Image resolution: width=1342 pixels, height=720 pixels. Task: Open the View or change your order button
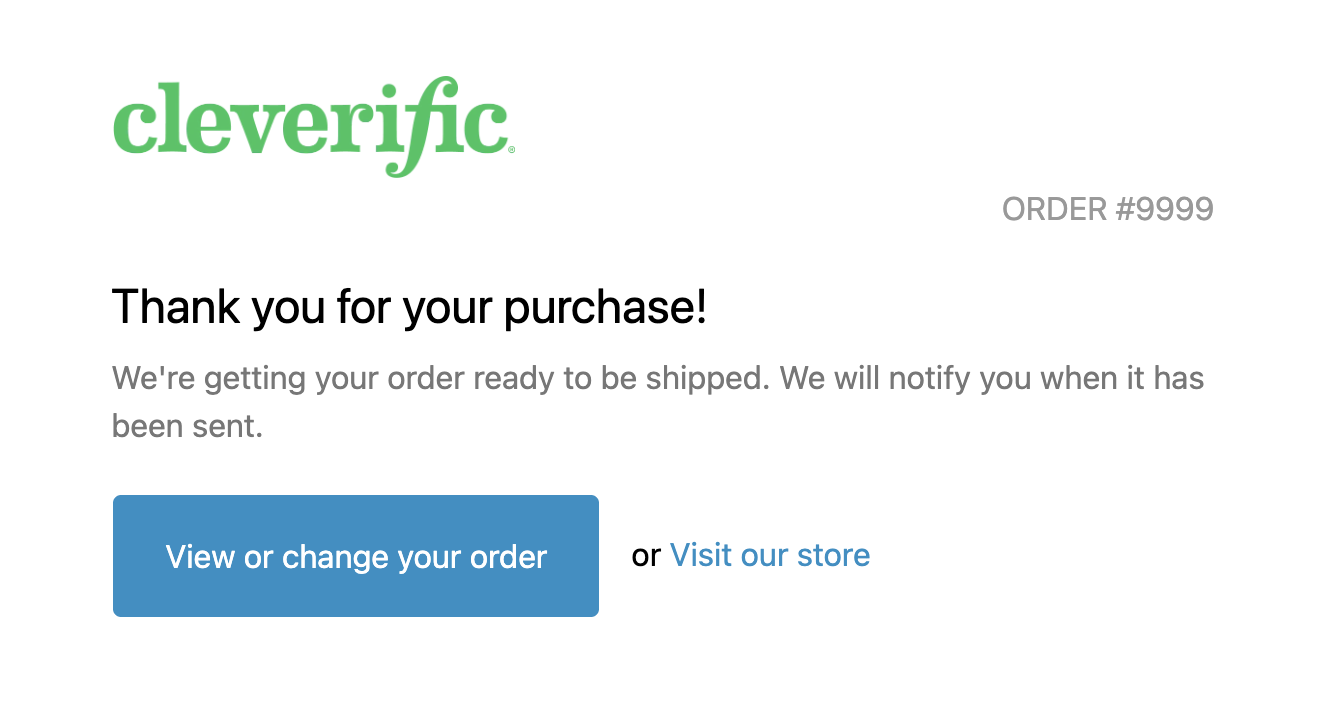pos(356,556)
